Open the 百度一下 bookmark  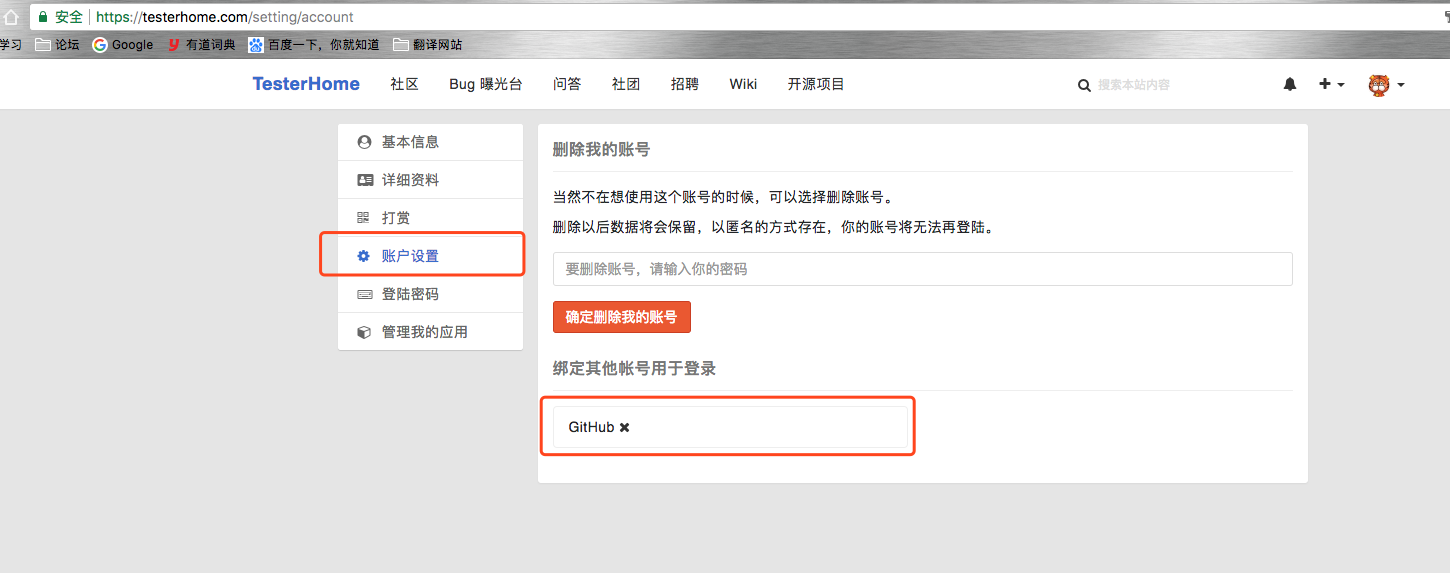pos(314,44)
